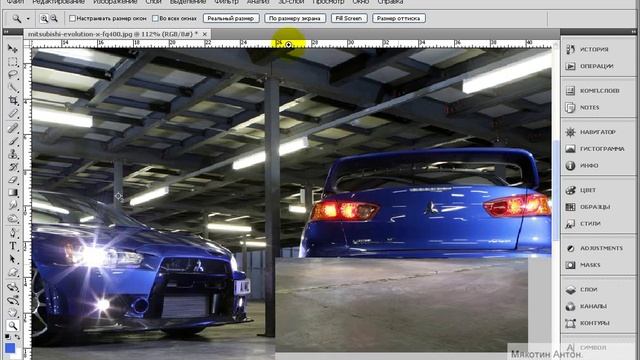Swap foreground and background colors
This screenshot has width=640, height=360.
pyautogui.click(x=17, y=337)
